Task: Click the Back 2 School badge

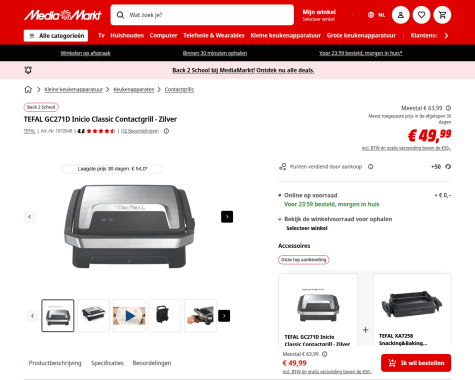Action: [41, 107]
